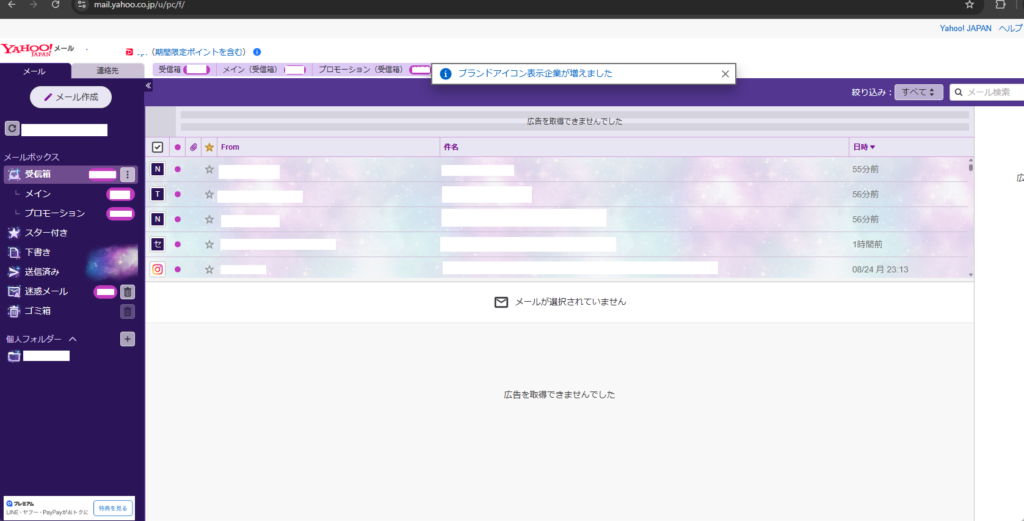Click the セ sender icon in the 1時間前 row
Viewport: 1024px width, 521px height.
(x=157, y=244)
